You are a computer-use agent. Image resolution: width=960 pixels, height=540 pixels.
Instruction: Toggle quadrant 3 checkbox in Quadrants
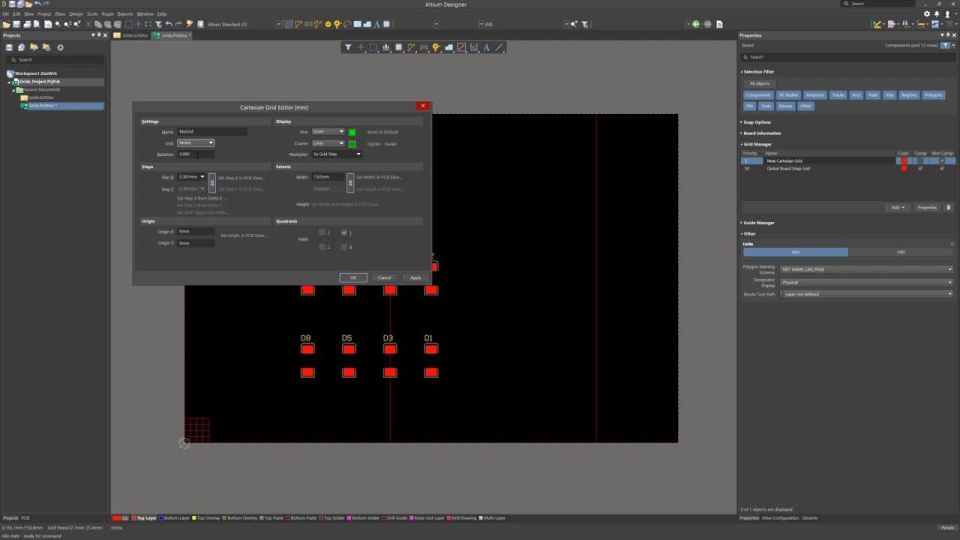322,247
